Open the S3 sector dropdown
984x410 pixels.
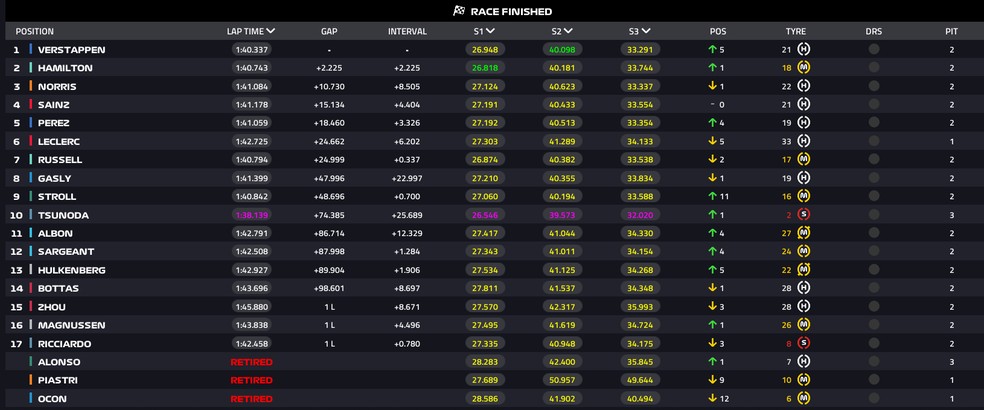[x=646, y=31]
